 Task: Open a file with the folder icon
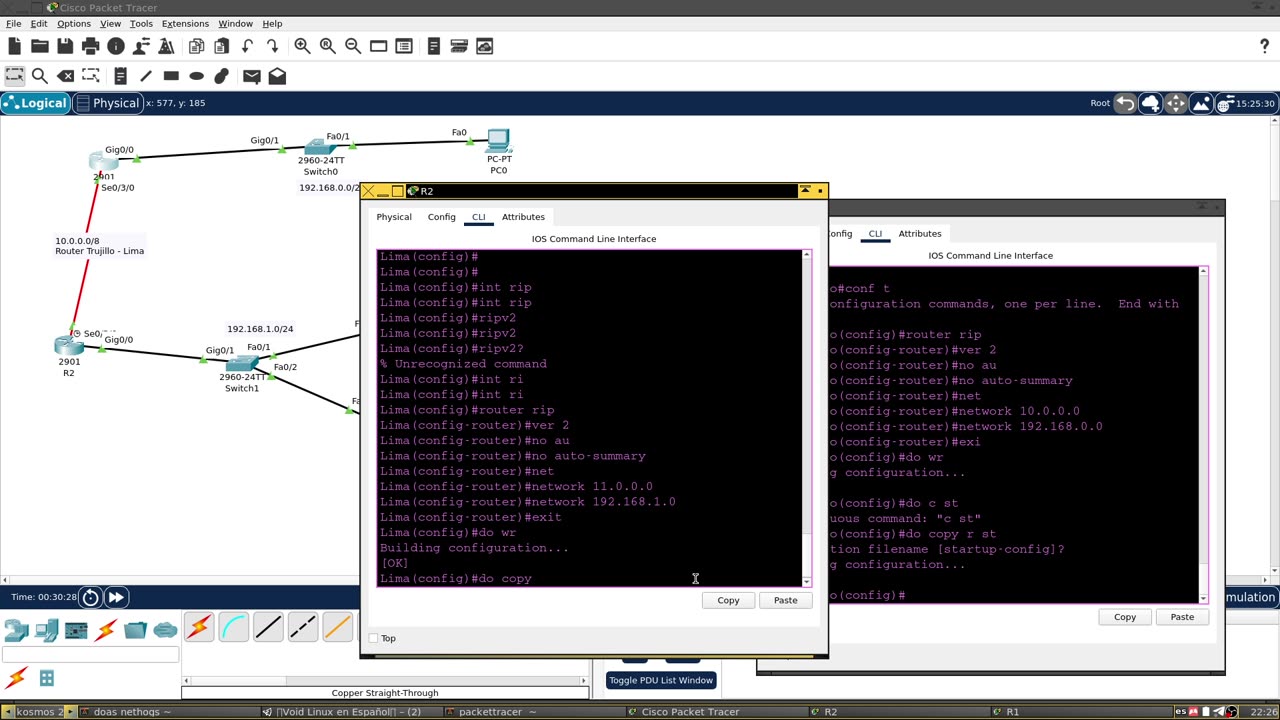pos(40,46)
